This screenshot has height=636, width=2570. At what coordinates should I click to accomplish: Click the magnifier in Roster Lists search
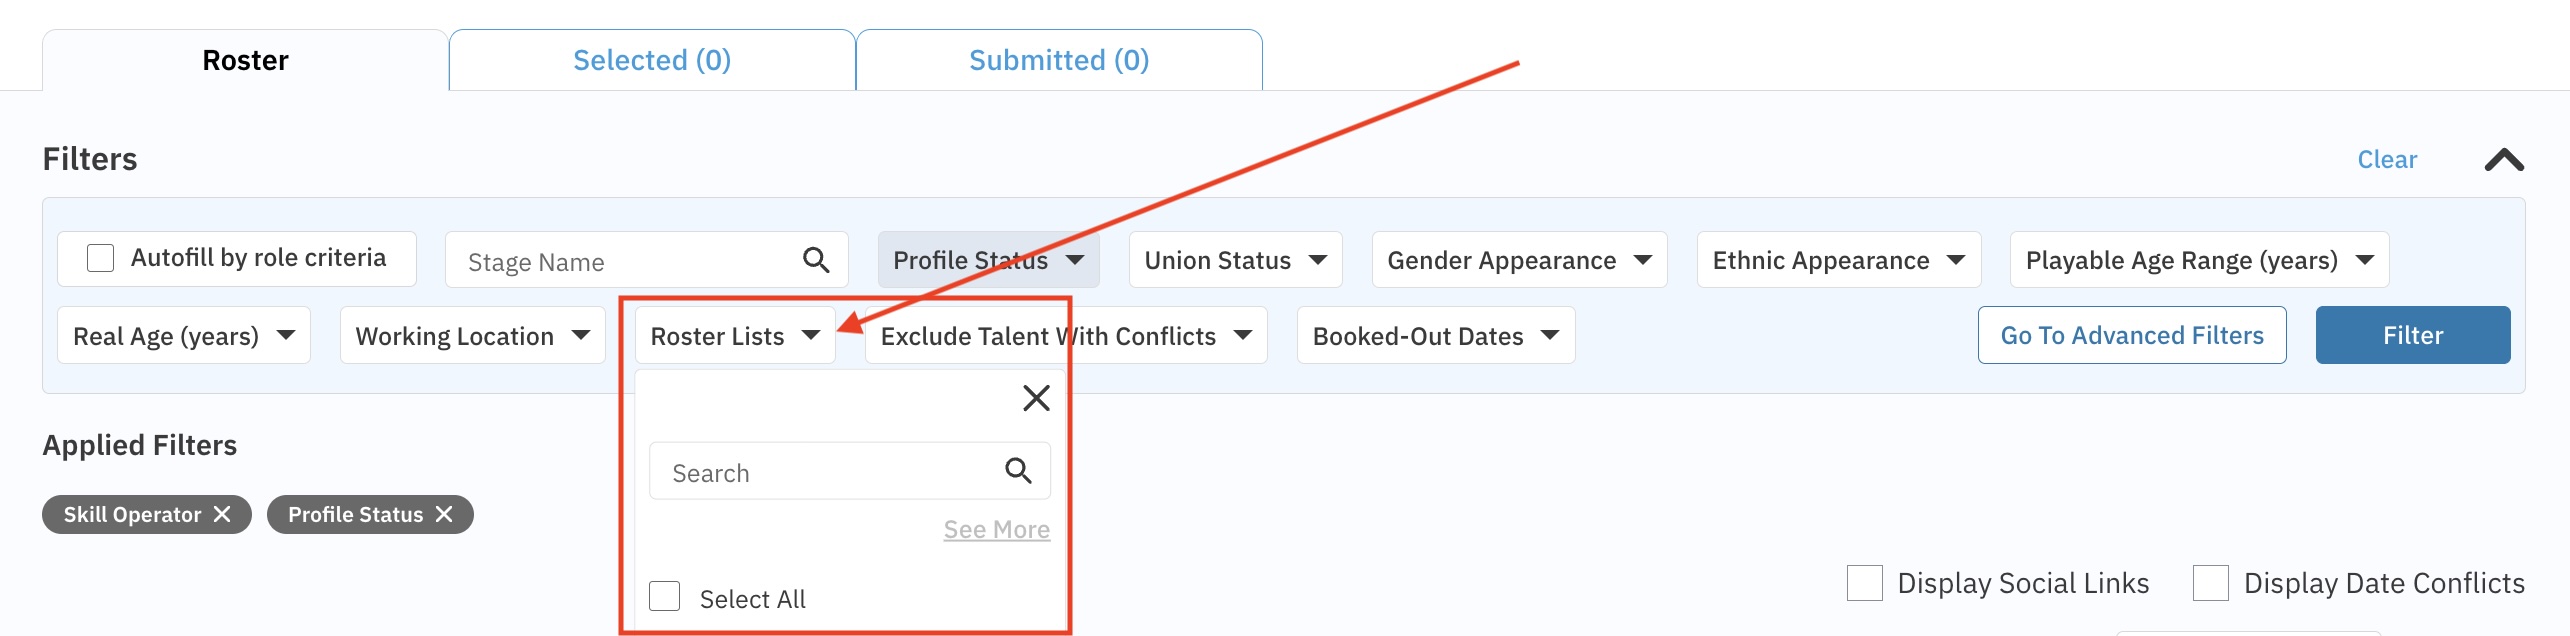pos(1018,471)
